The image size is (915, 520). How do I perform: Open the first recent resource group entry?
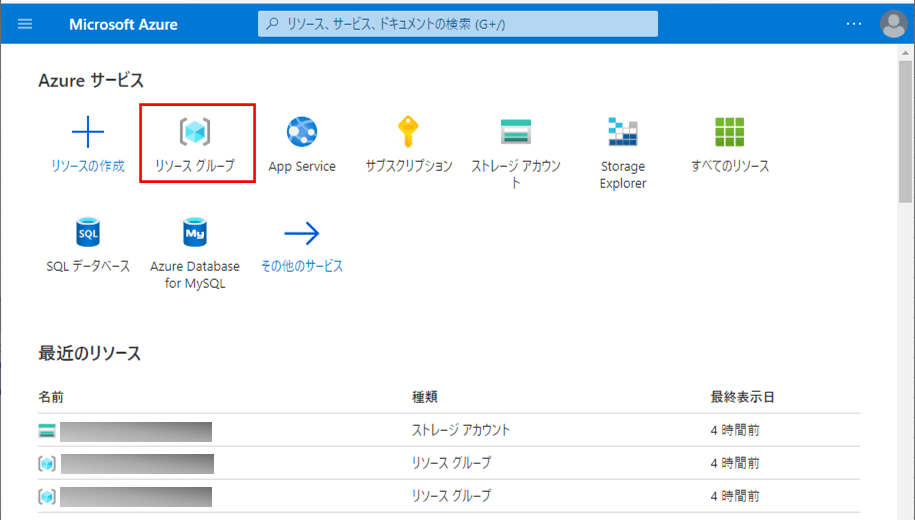[135, 464]
